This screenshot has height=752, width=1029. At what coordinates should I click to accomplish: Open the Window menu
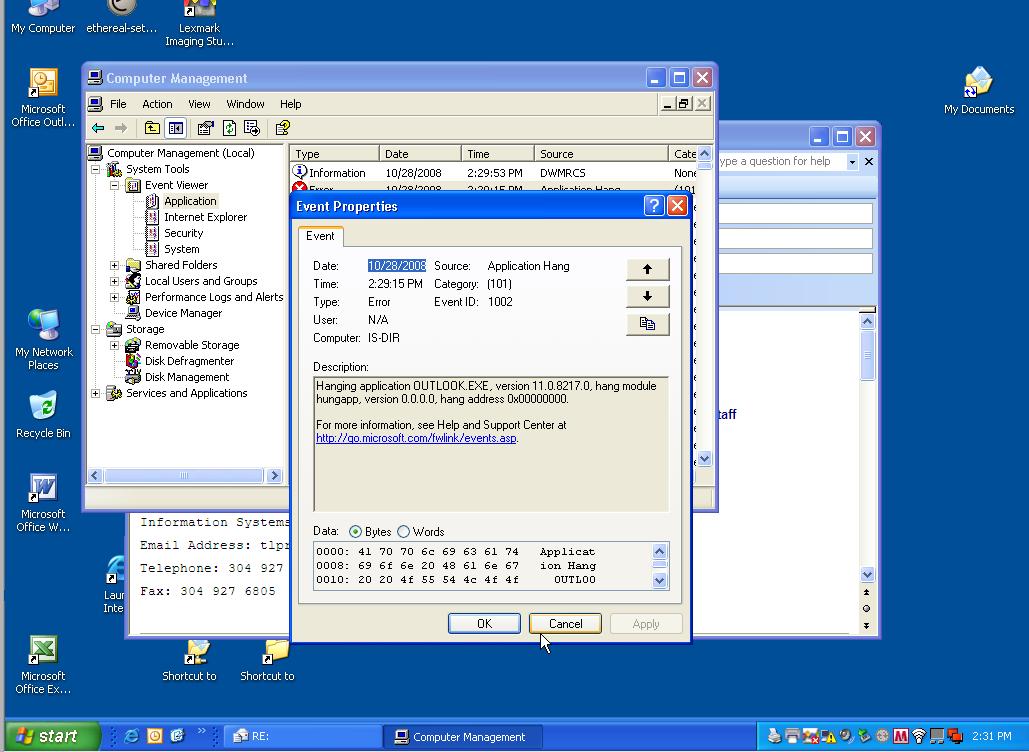click(x=245, y=104)
